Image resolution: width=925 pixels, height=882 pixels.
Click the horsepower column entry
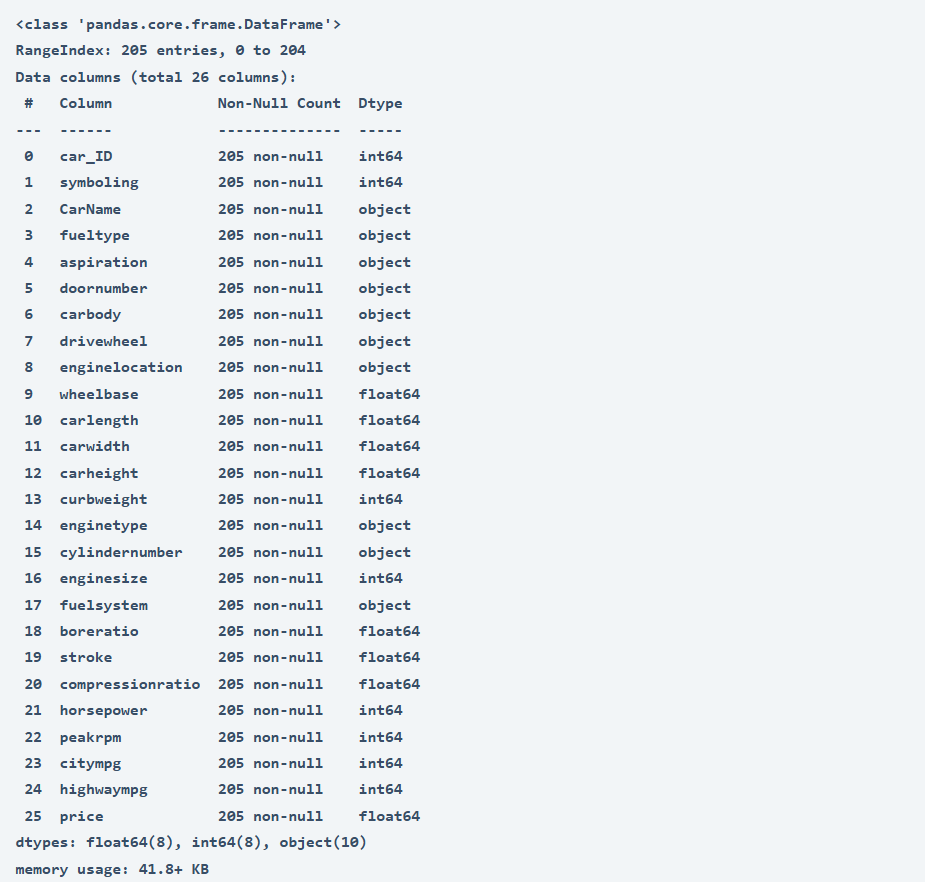coord(105,710)
